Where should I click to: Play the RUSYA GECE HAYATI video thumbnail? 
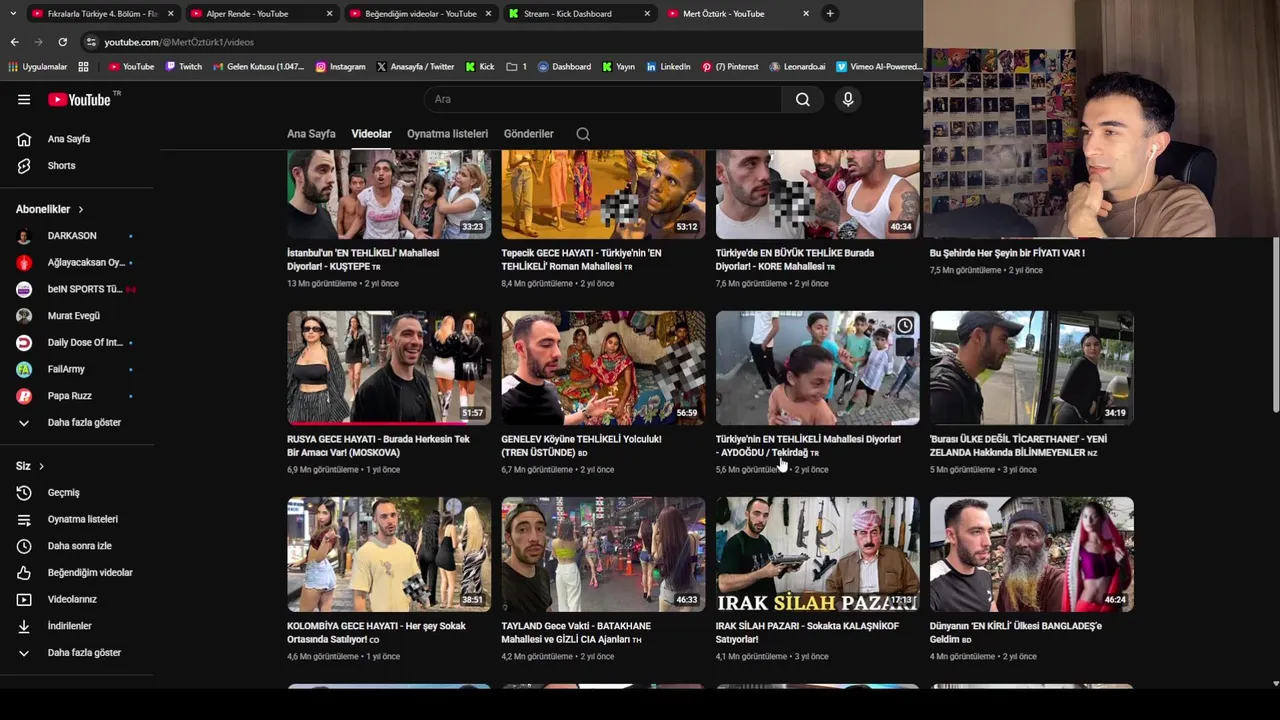pos(389,368)
